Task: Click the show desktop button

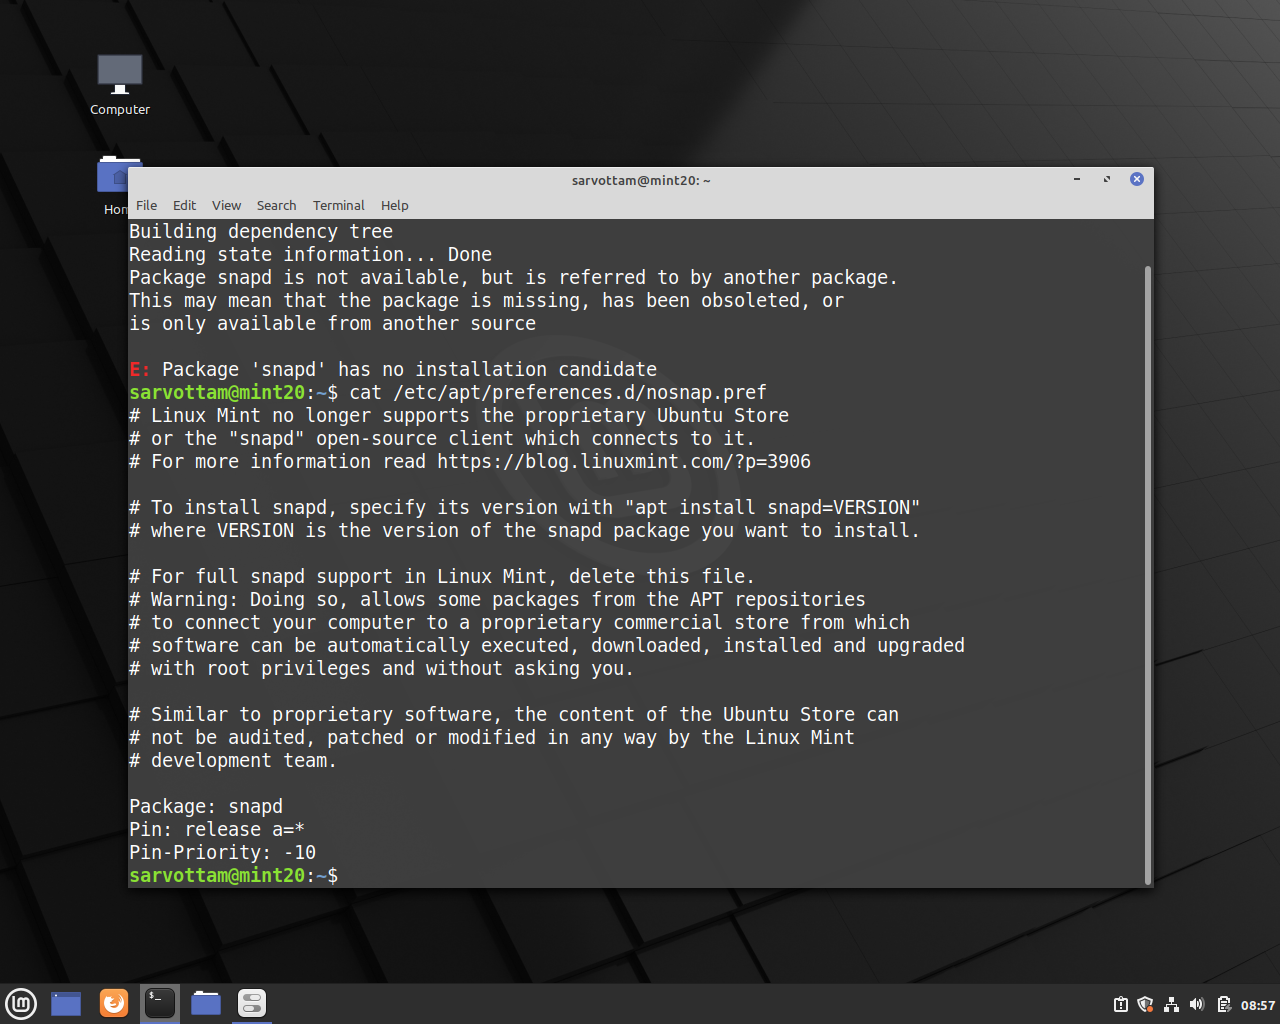Action: [x=65, y=1003]
